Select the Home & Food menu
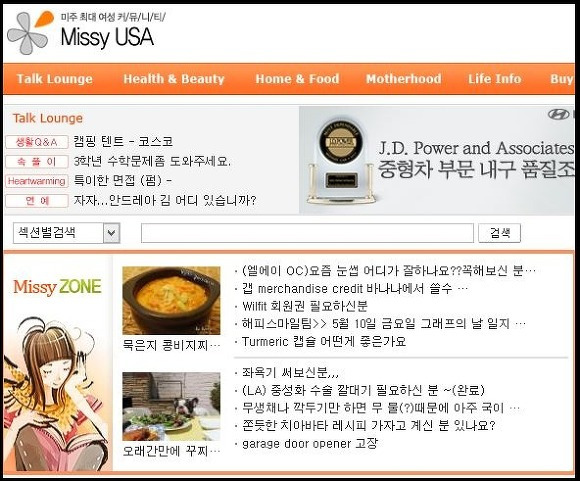580x481 pixels. pyautogui.click(x=297, y=79)
